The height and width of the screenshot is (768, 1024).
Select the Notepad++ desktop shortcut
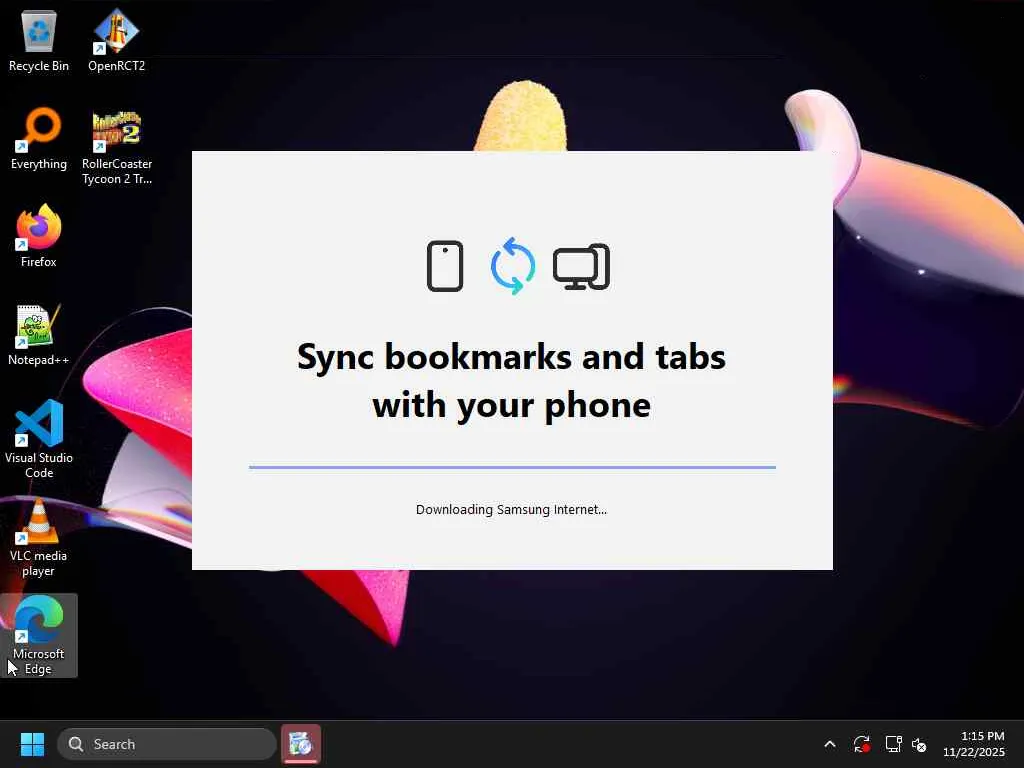(39, 335)
